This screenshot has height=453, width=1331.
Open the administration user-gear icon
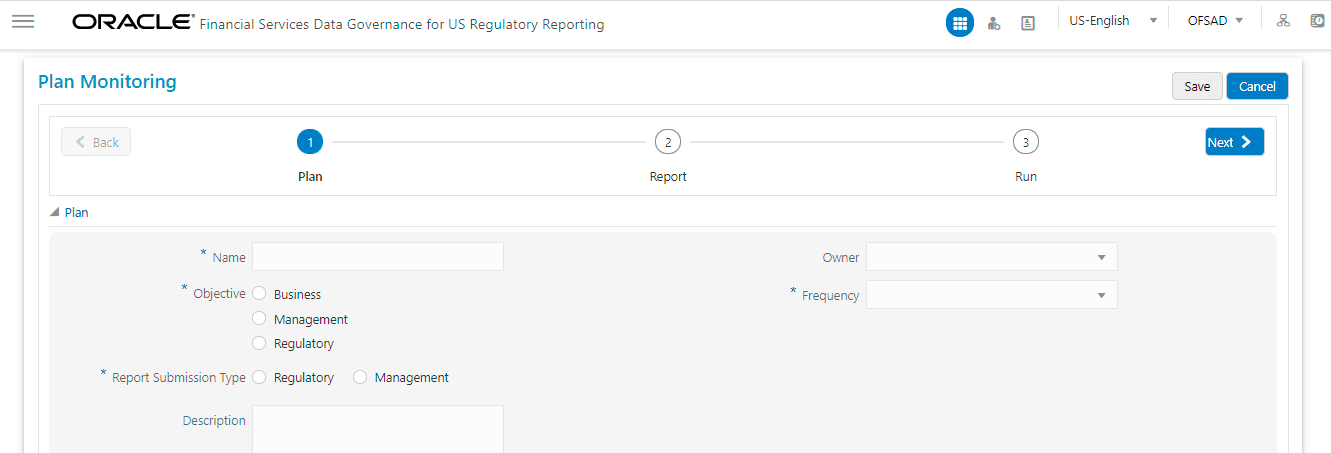[994, 23]
